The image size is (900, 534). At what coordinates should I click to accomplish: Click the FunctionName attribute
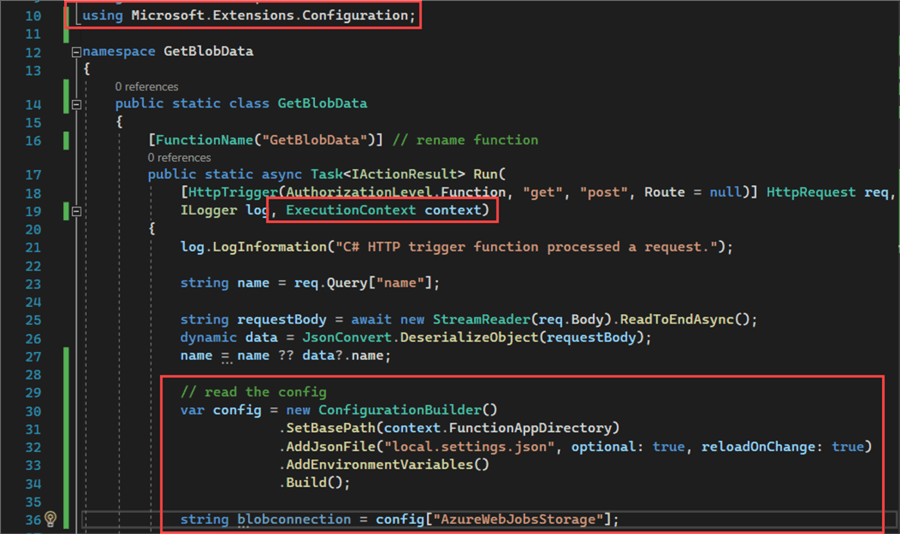[x=204, y=140]
